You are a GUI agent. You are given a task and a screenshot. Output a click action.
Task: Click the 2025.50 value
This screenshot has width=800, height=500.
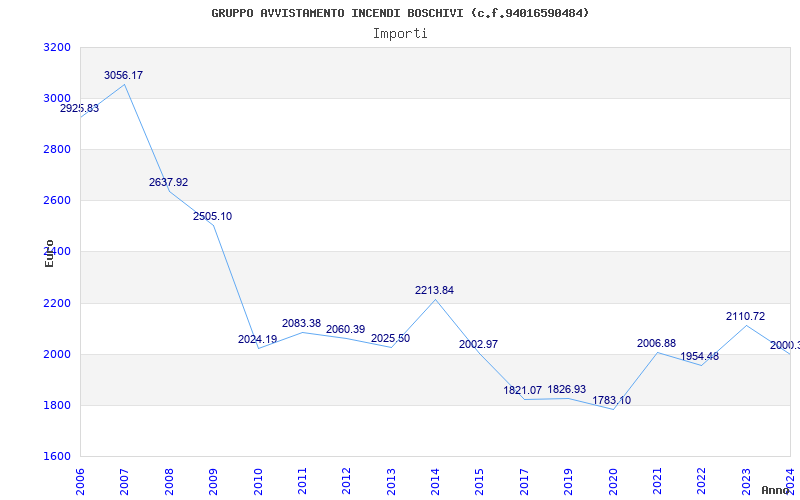coord(390,338)
